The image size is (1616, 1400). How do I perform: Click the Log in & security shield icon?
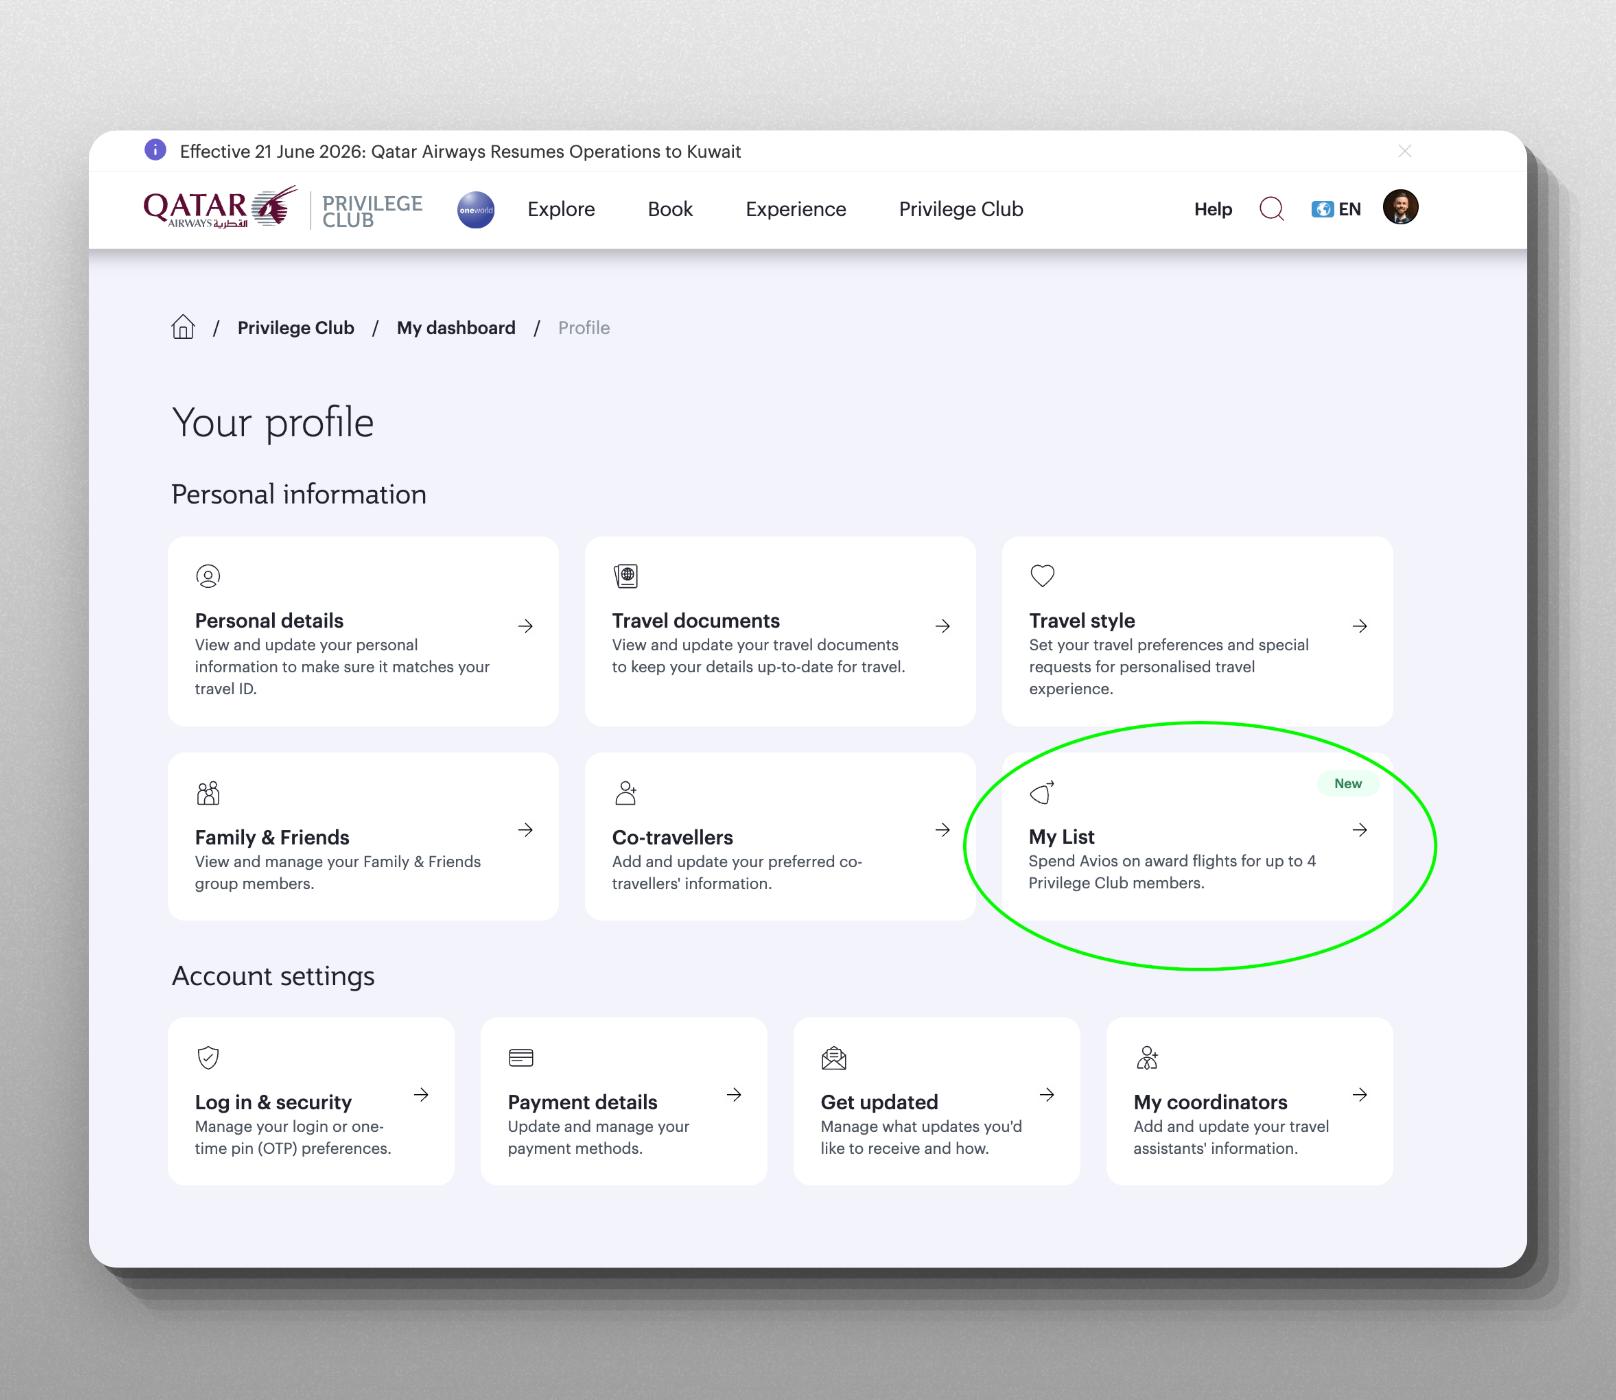pos(208,1057)
